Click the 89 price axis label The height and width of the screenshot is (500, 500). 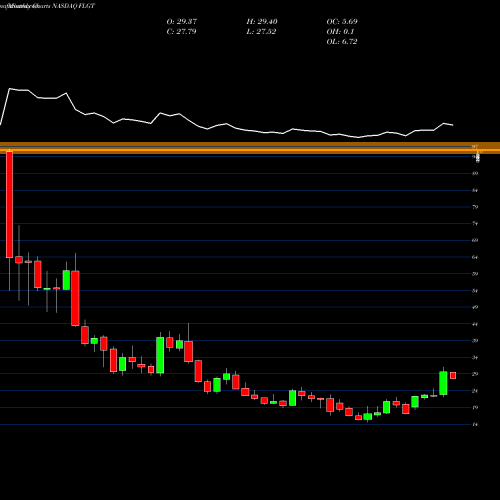pos(475,173)
